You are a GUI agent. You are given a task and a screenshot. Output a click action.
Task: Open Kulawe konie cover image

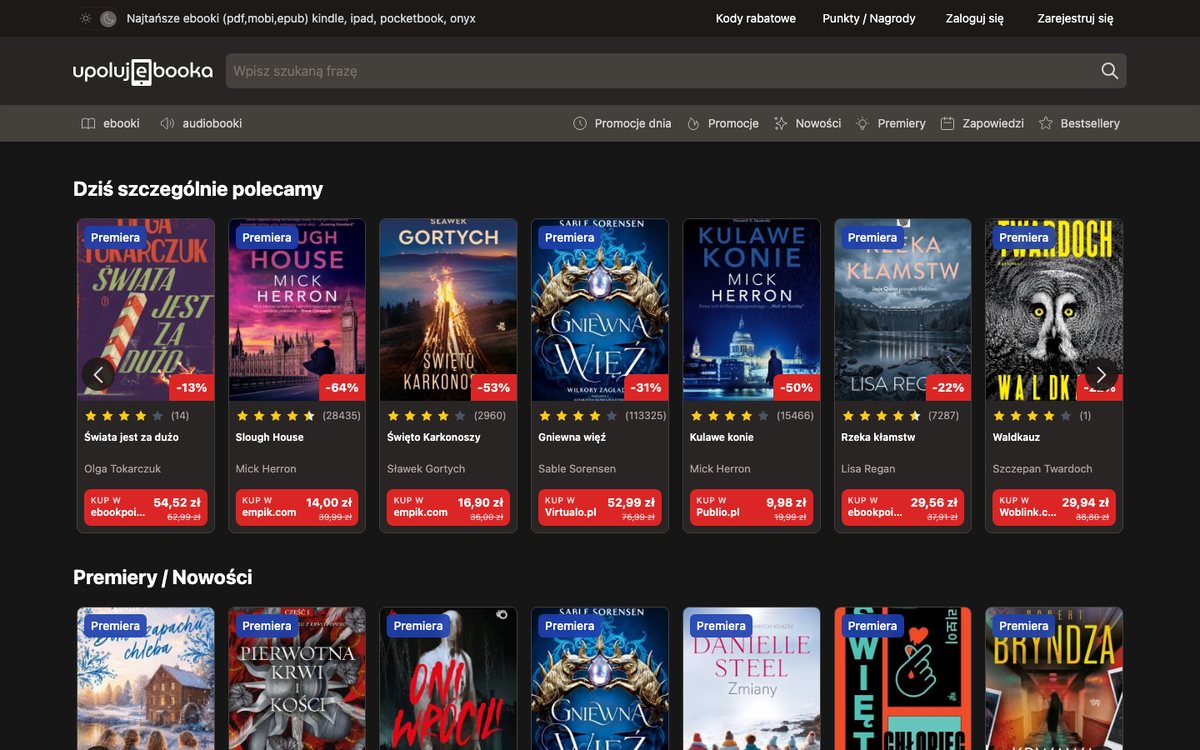(x=751, y=310)
